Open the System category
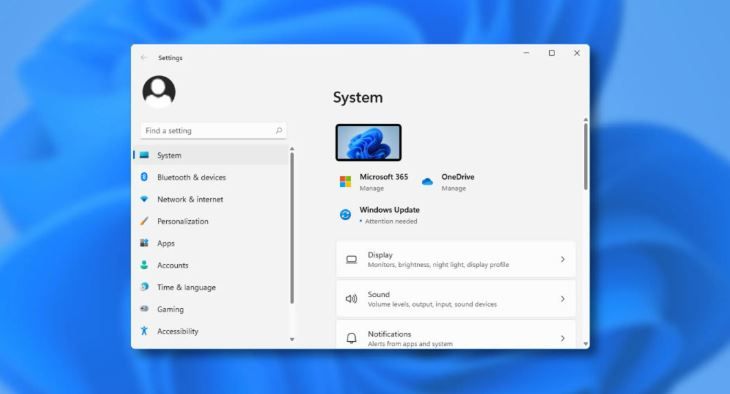Screen dimensions: 730x394 pos(210,155)
